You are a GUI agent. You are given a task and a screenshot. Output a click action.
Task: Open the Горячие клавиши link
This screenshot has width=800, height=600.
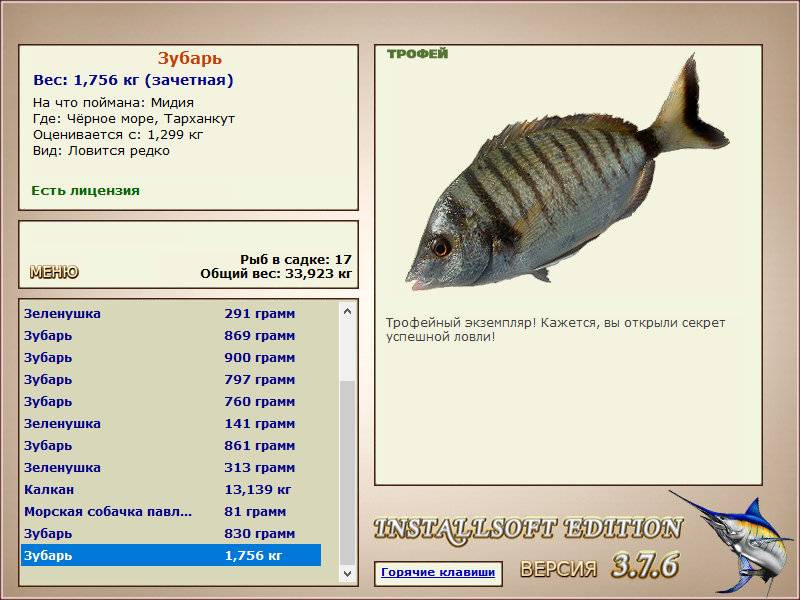pos(438,572)
